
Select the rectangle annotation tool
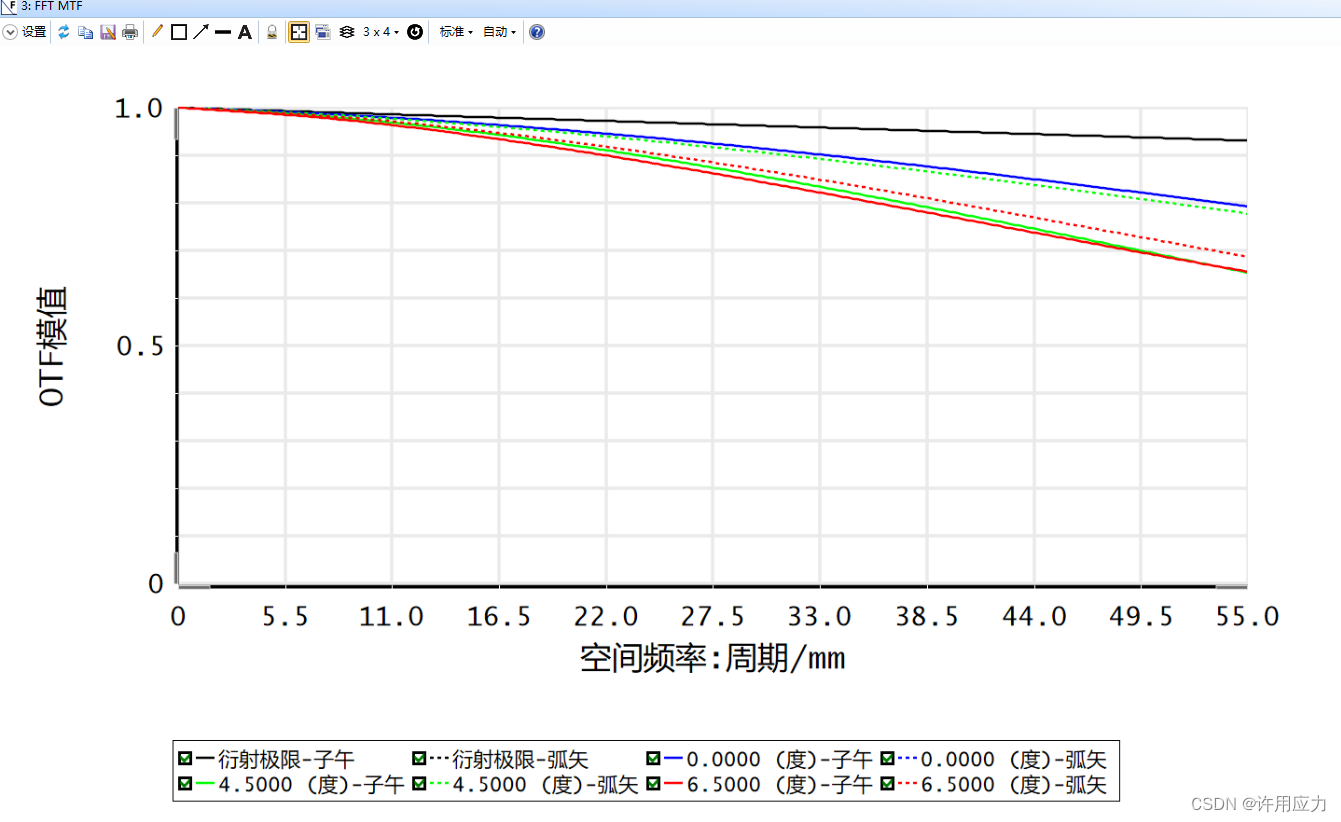(179, 32)
